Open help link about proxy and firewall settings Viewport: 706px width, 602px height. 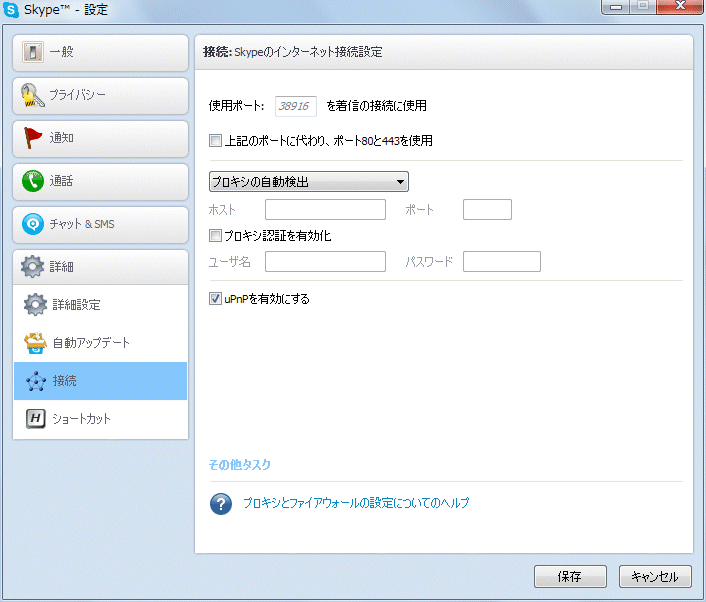(356, 503)
